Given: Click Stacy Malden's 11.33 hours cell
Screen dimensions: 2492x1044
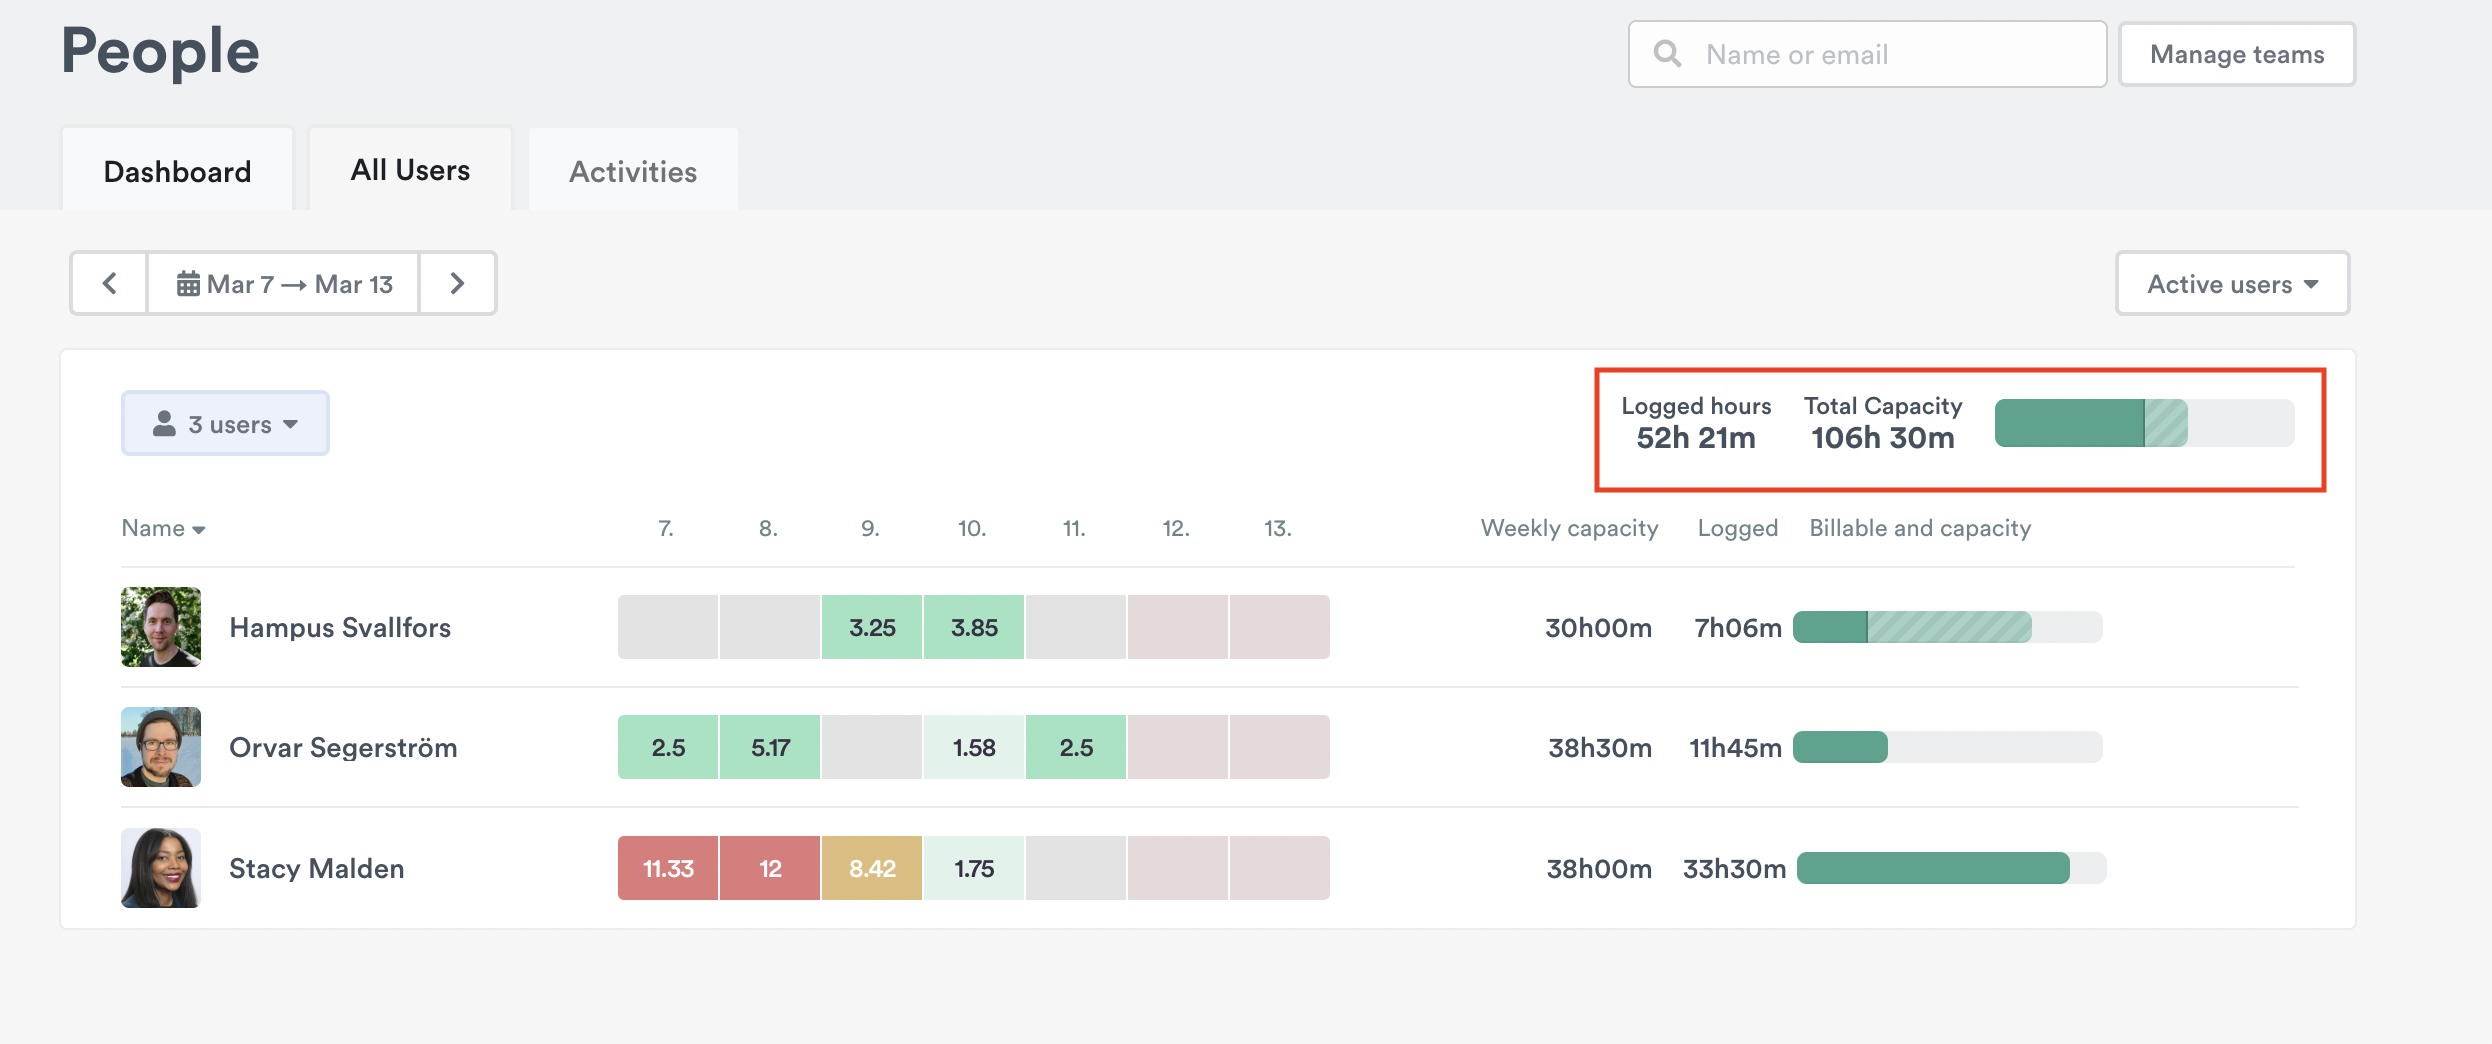Looking at the screenshot, I should tap(668, 868).
